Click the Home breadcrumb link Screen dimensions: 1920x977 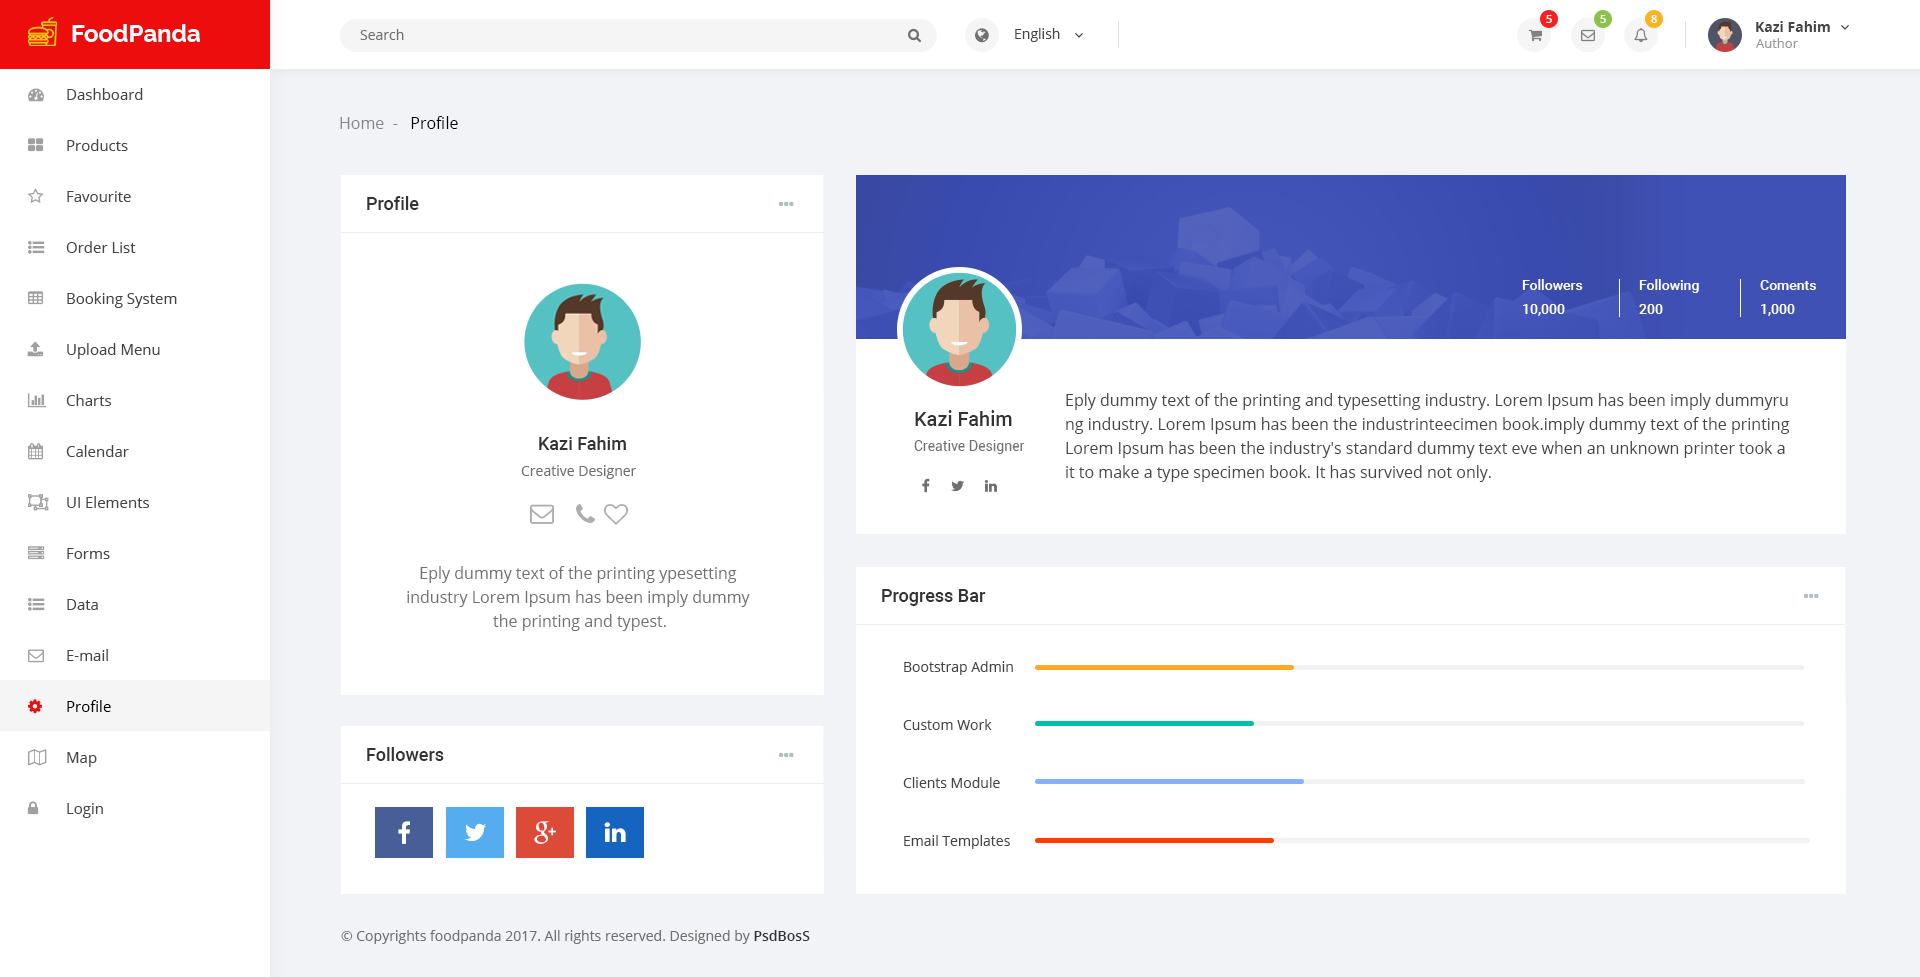coord(361,123)
